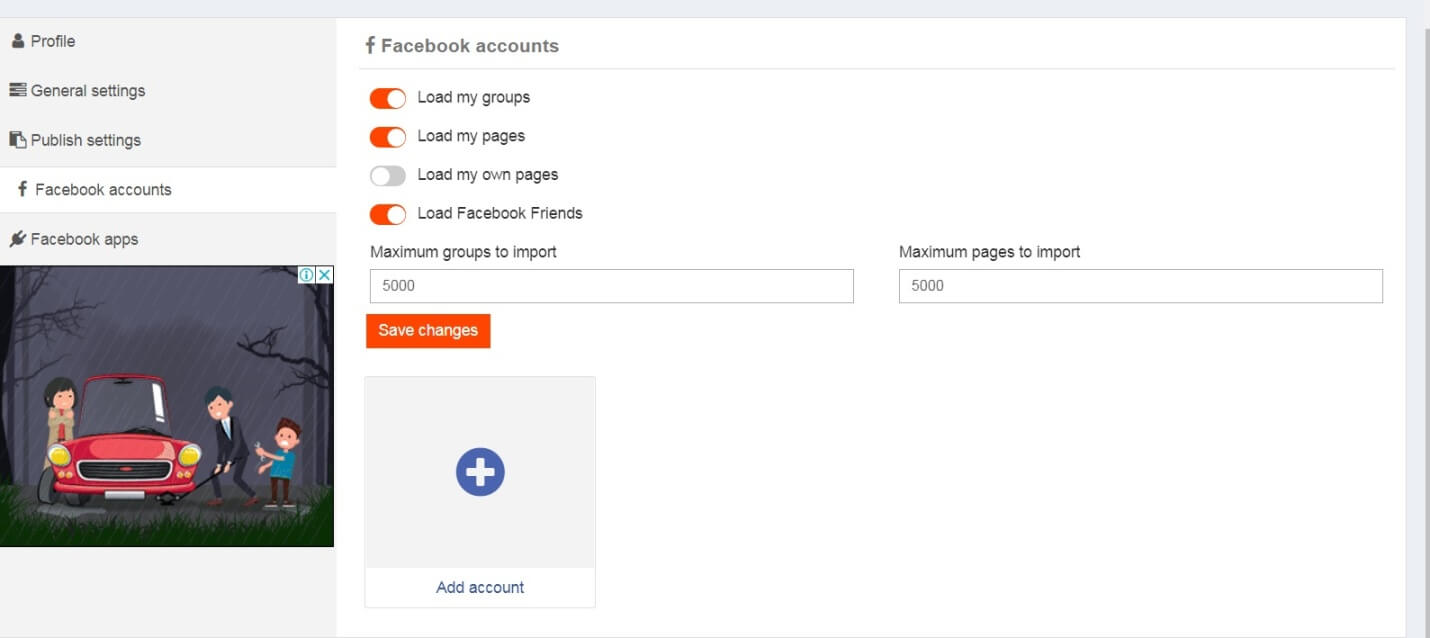Click the 'Maximum groups to import' label
1430x638 pixels.
463,252
